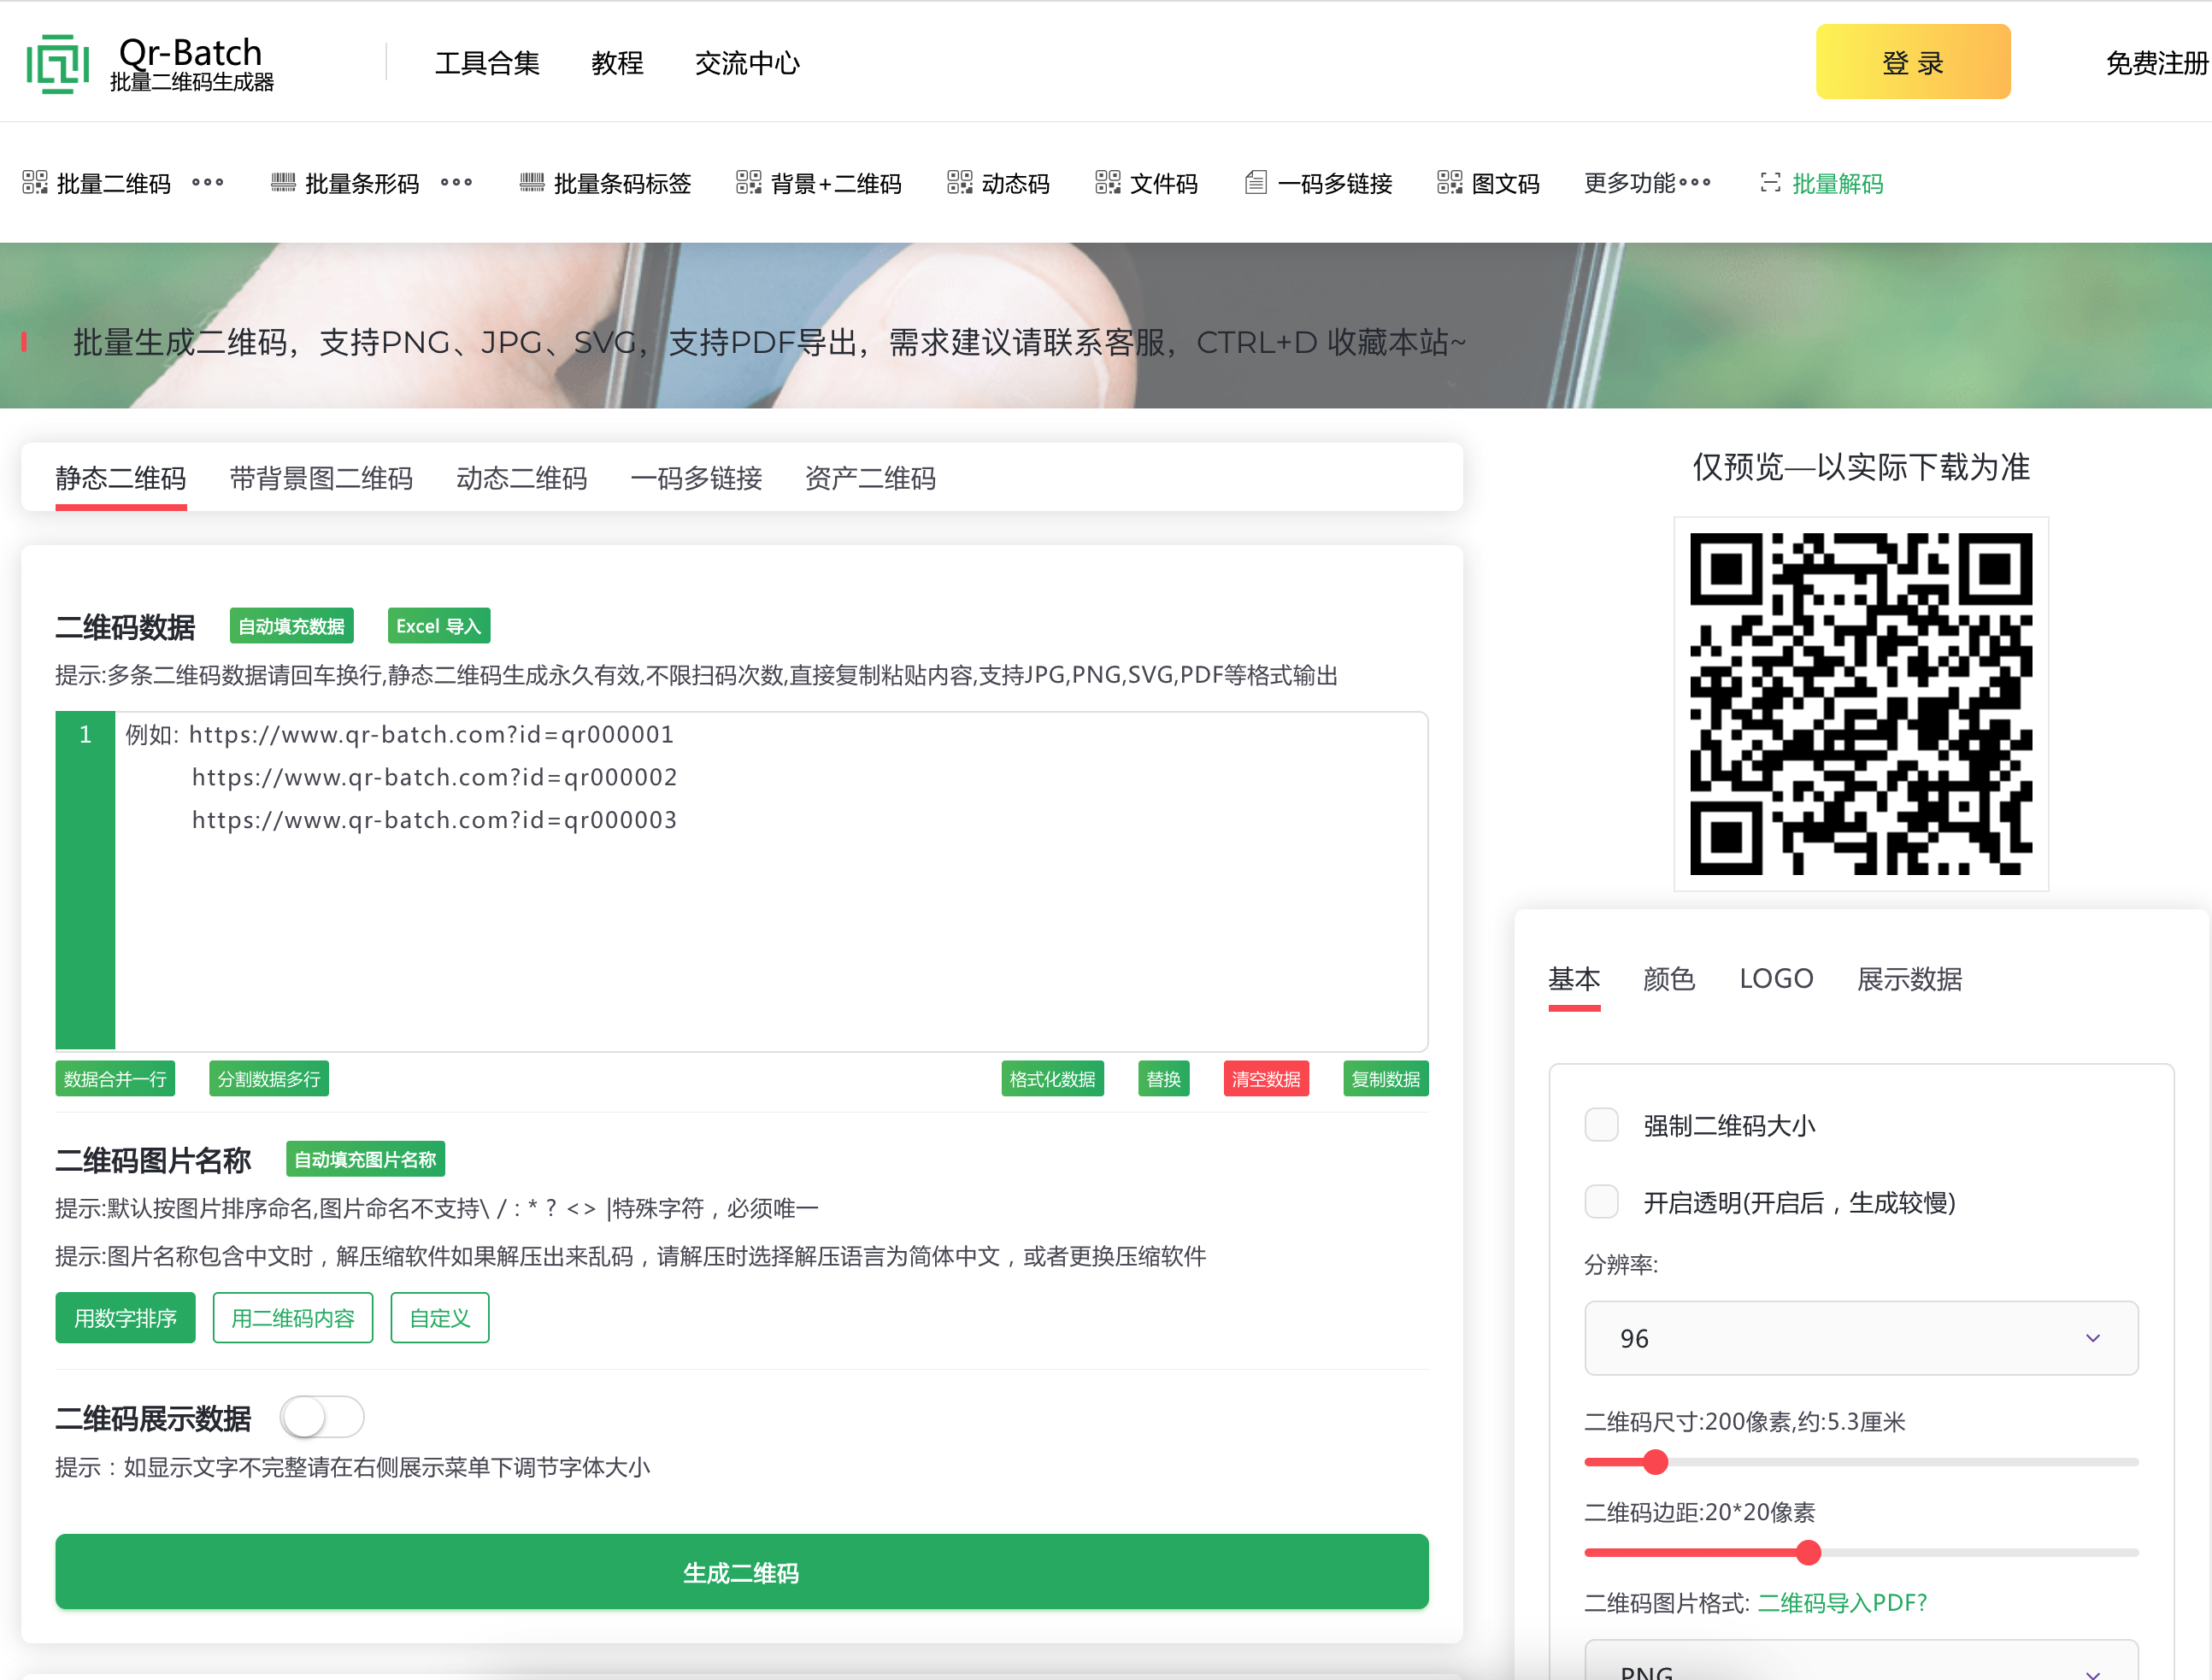Switch to the 动态二维码 tab
2212x1680 pixels.
(521, 479)
